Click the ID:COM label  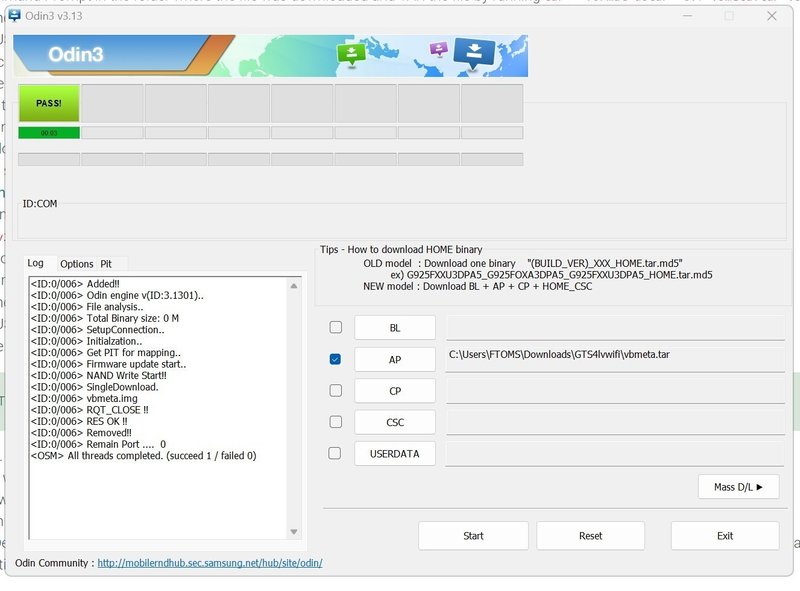tap(40, 204)
